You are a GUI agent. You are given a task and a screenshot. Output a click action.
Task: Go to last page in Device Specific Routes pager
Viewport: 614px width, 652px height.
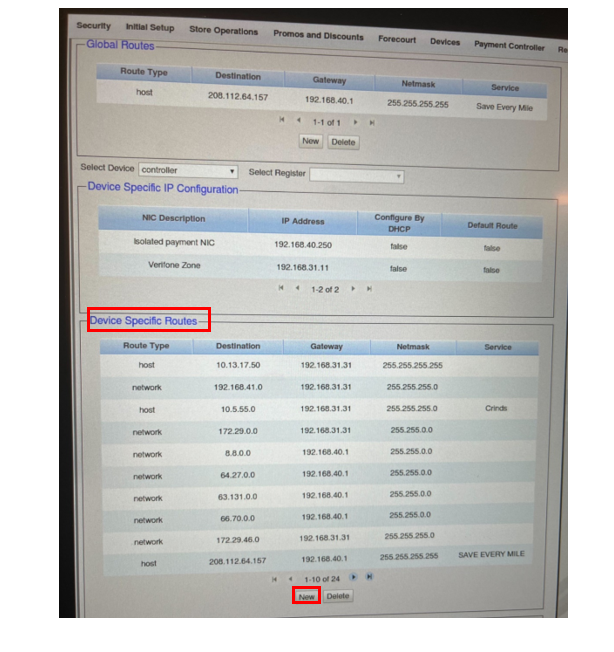pos(369,576)
